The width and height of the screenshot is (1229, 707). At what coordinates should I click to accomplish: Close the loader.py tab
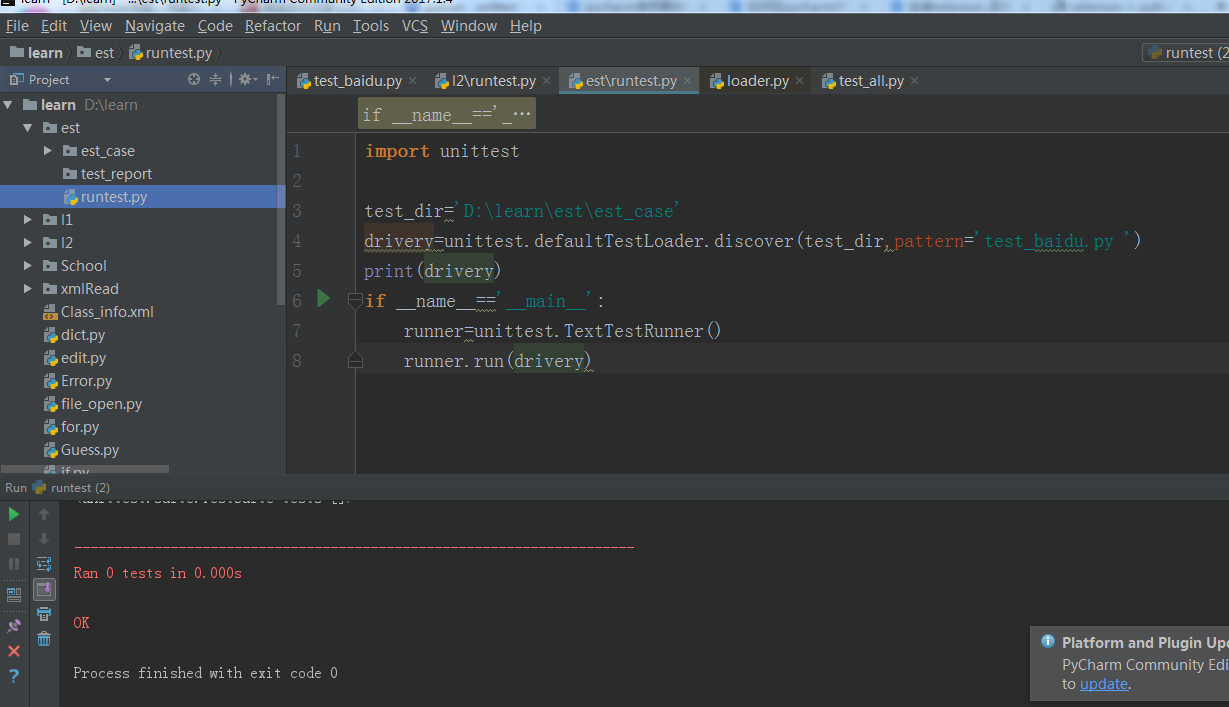(799, 81)
